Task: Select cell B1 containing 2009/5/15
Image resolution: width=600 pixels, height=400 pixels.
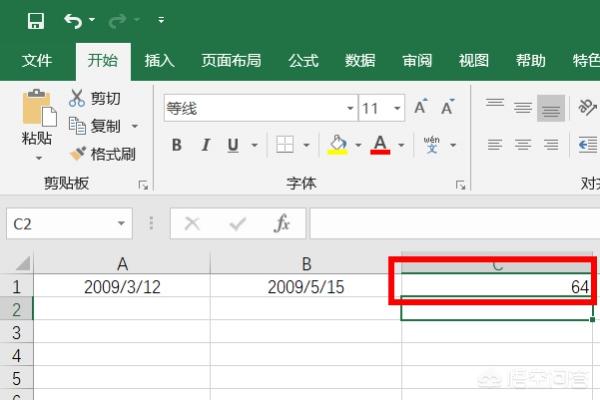Action: tap(306, 286)
